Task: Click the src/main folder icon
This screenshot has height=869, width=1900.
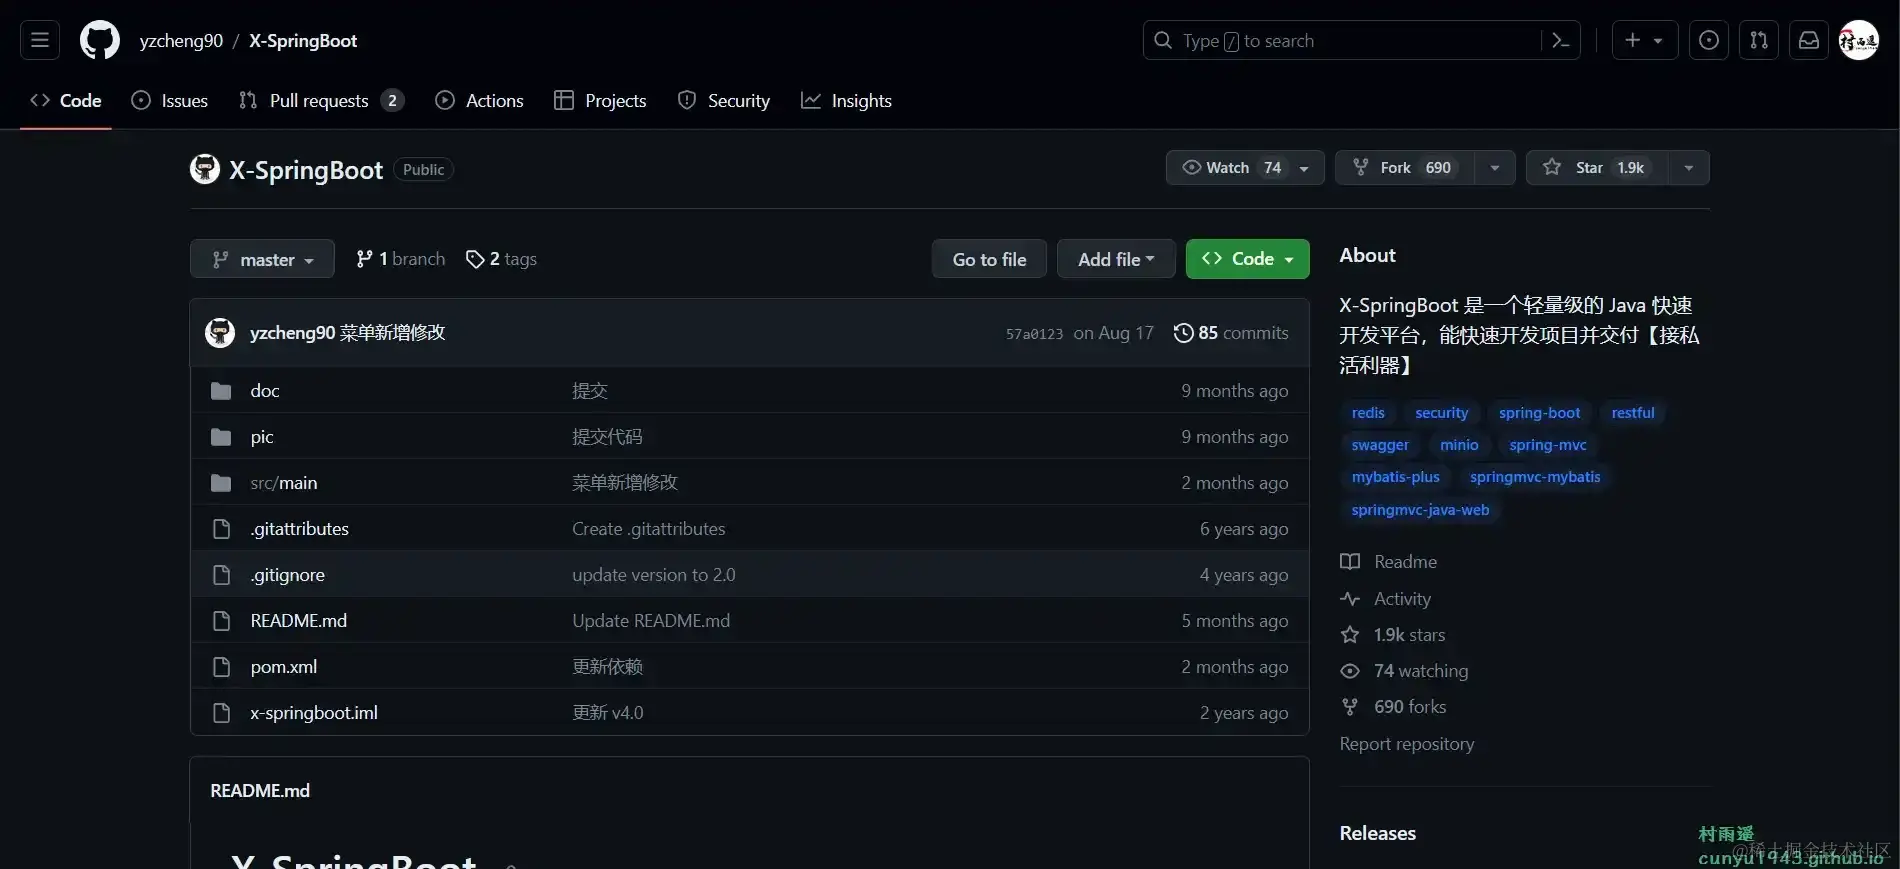Action: [221, 483]
